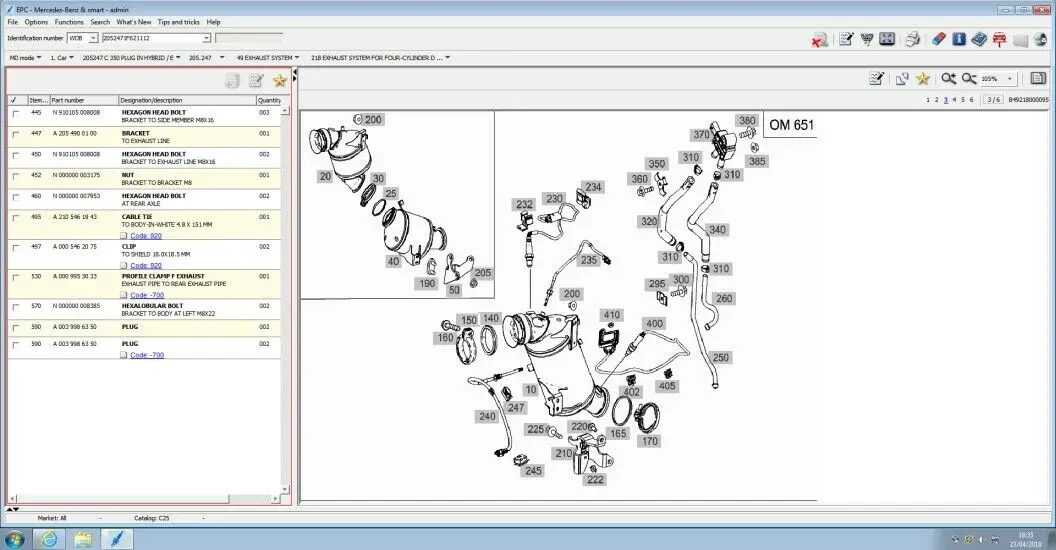Open the File menu
1056x550 pixels.
click(x=12, y=22)
